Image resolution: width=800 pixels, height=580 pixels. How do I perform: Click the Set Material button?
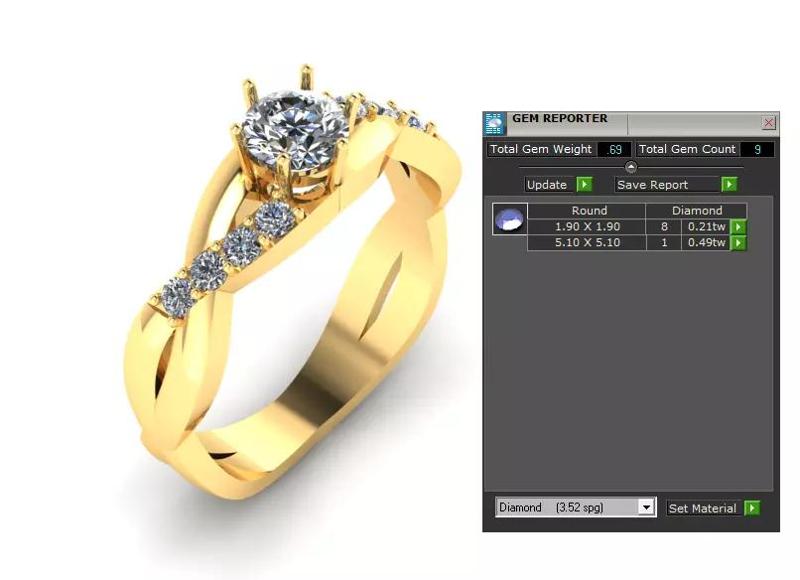(x=703, y=507)
